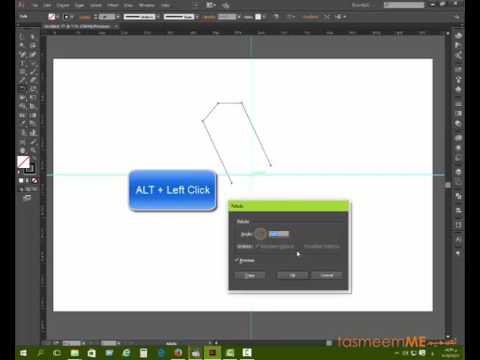Open the Effect menu
The width and height of the screenshot is (480, 360).
pyautogui.click(x=113, y=5)
